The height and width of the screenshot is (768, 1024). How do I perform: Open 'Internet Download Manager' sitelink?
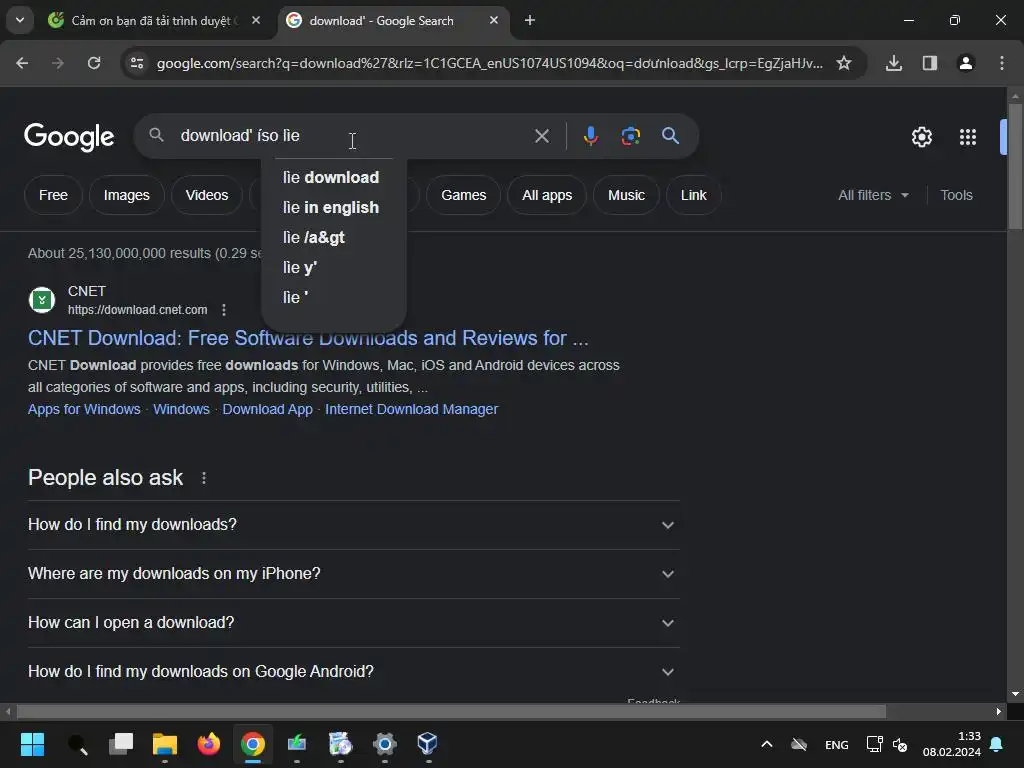[x=411, y=409]
